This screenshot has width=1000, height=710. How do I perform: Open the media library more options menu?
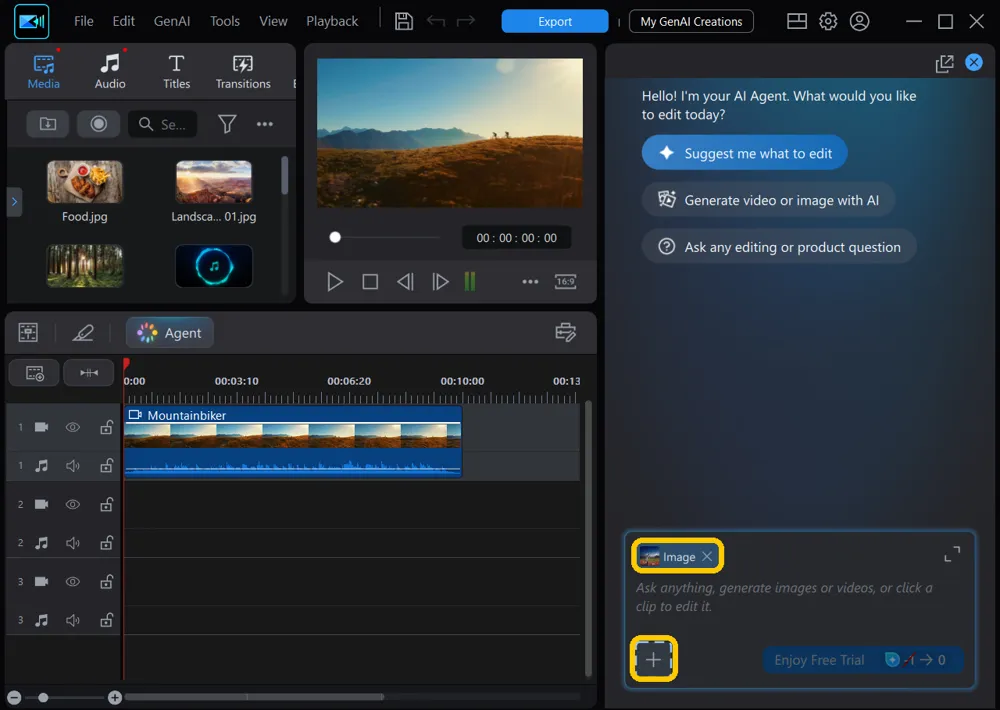[x=265, y=124]
